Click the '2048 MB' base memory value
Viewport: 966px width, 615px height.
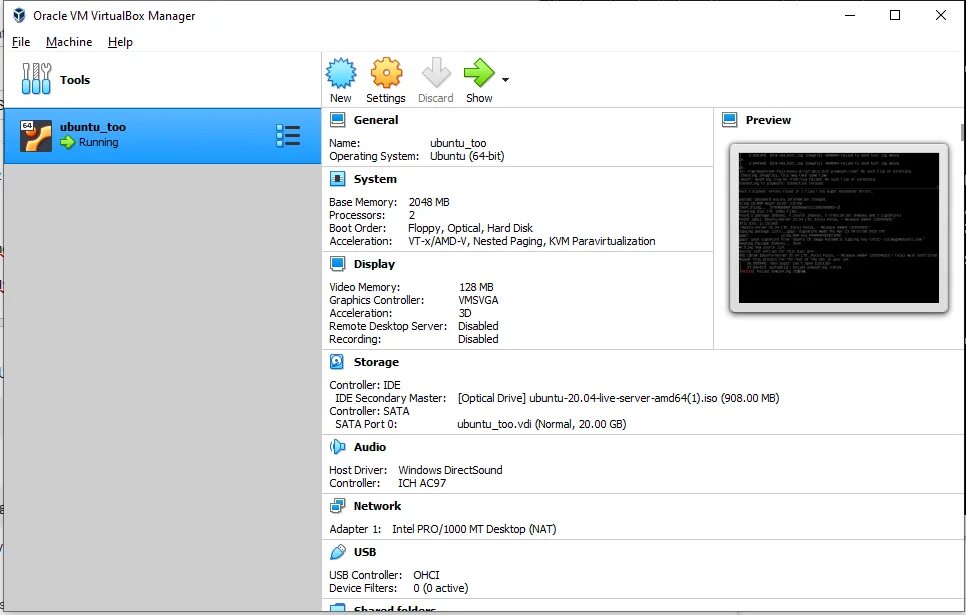[x=429, y=202]
